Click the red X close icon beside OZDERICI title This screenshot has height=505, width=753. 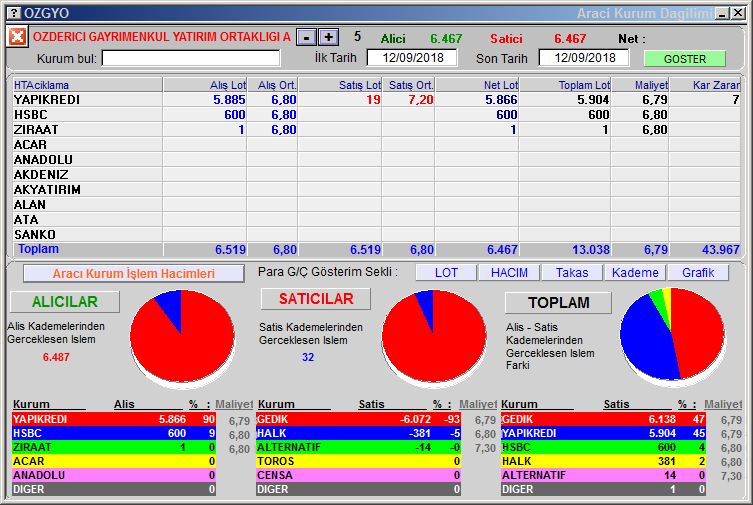point(17,36)
